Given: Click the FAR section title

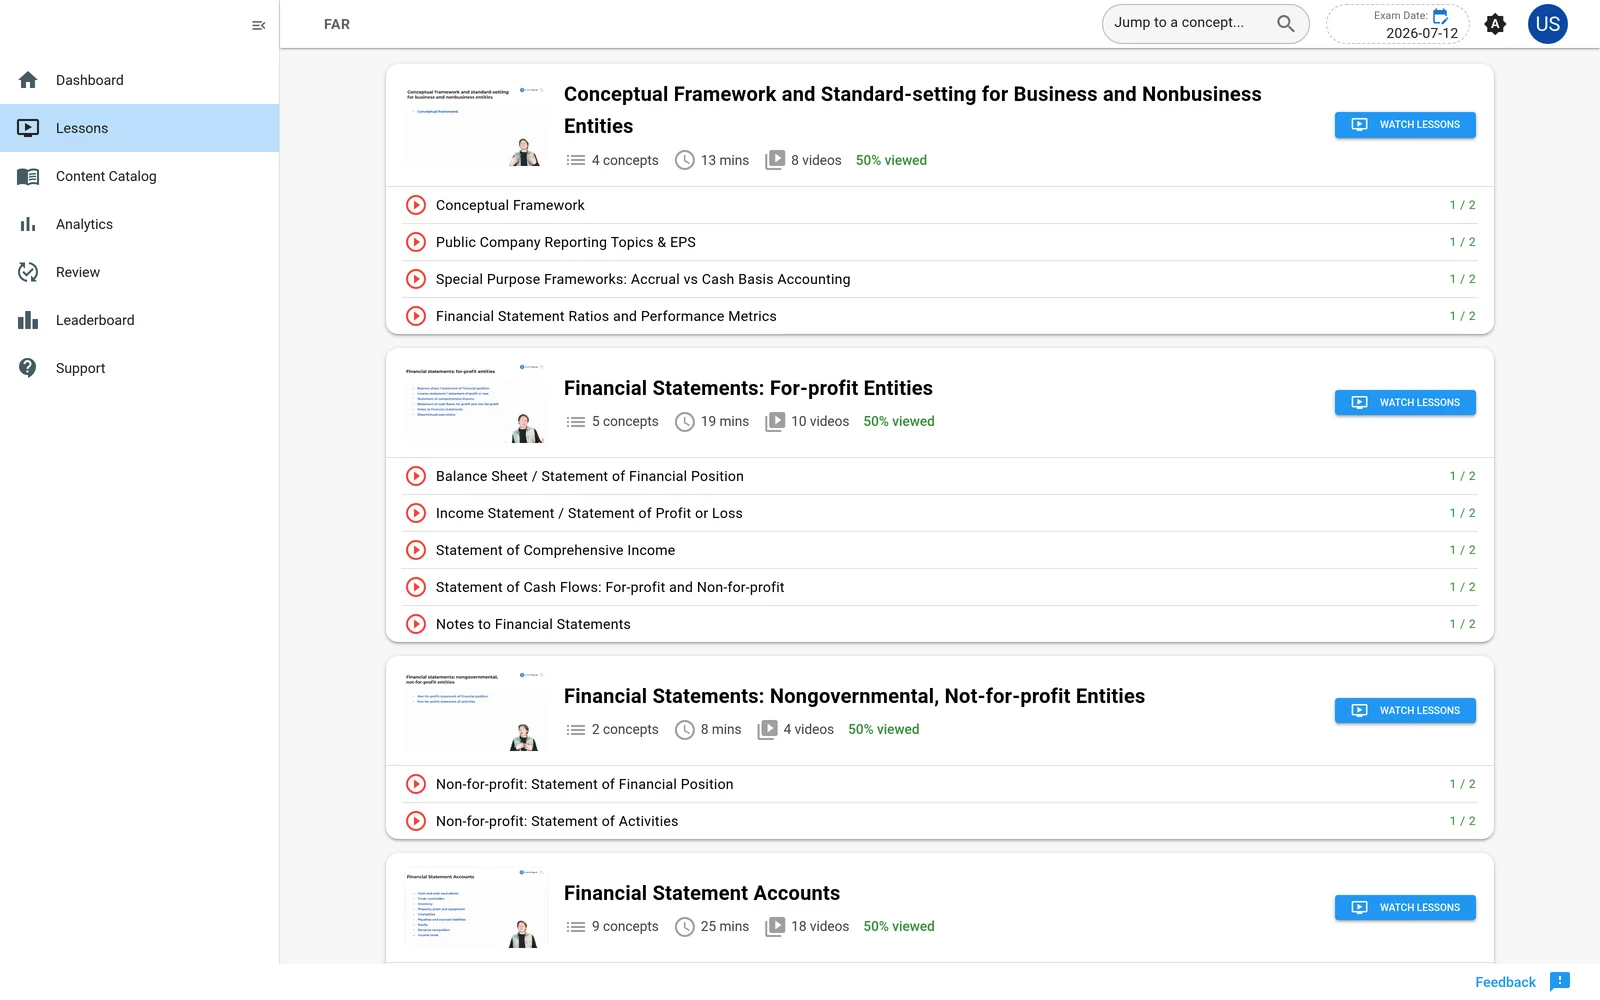Looking at the screenshot, I should coord(337,24).
